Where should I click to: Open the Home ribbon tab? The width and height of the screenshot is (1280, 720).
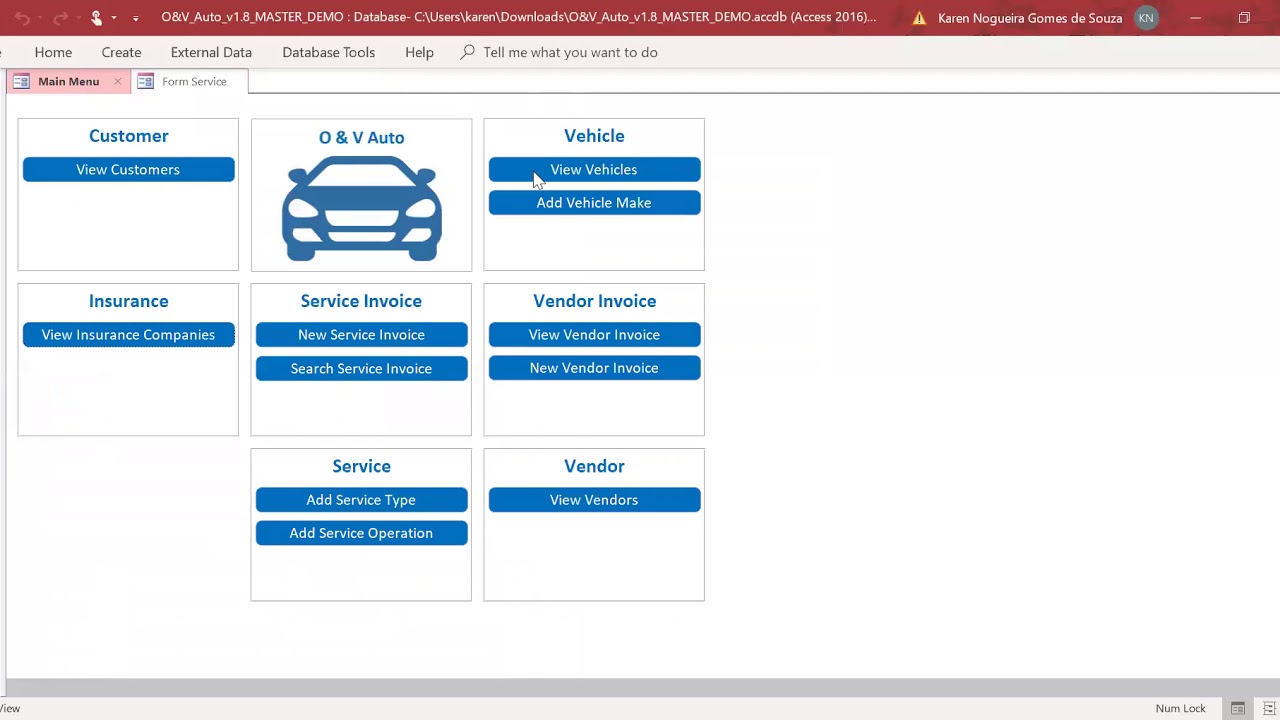pos(53,52)
